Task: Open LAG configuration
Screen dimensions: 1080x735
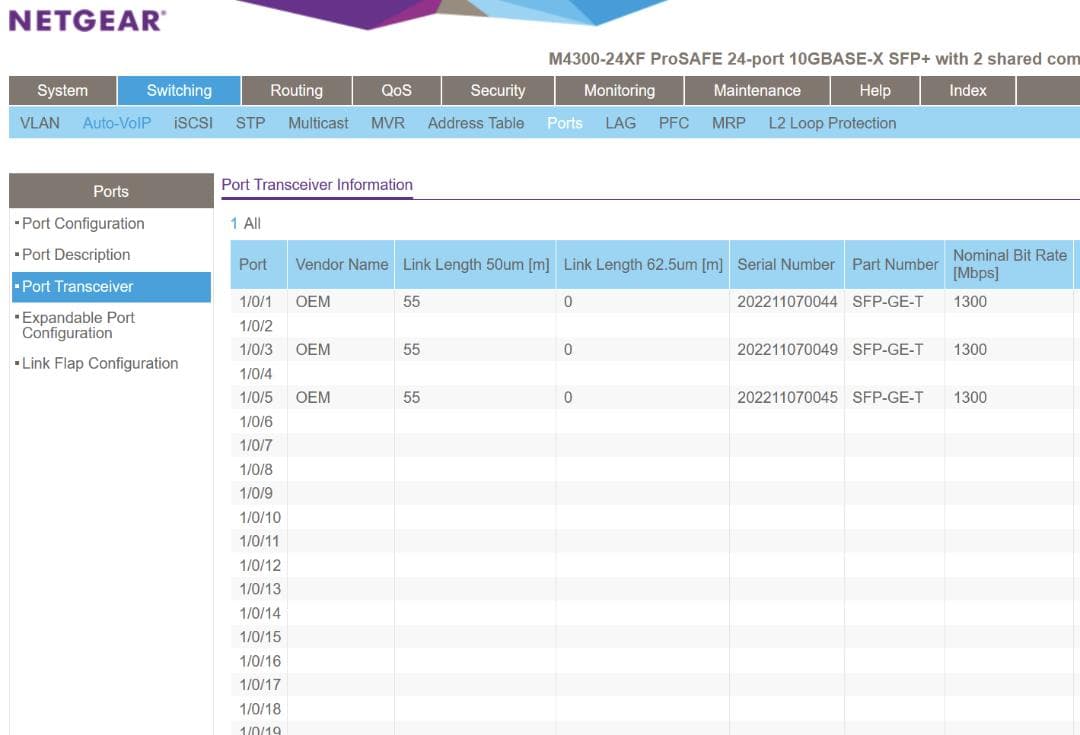Action: 621,123
